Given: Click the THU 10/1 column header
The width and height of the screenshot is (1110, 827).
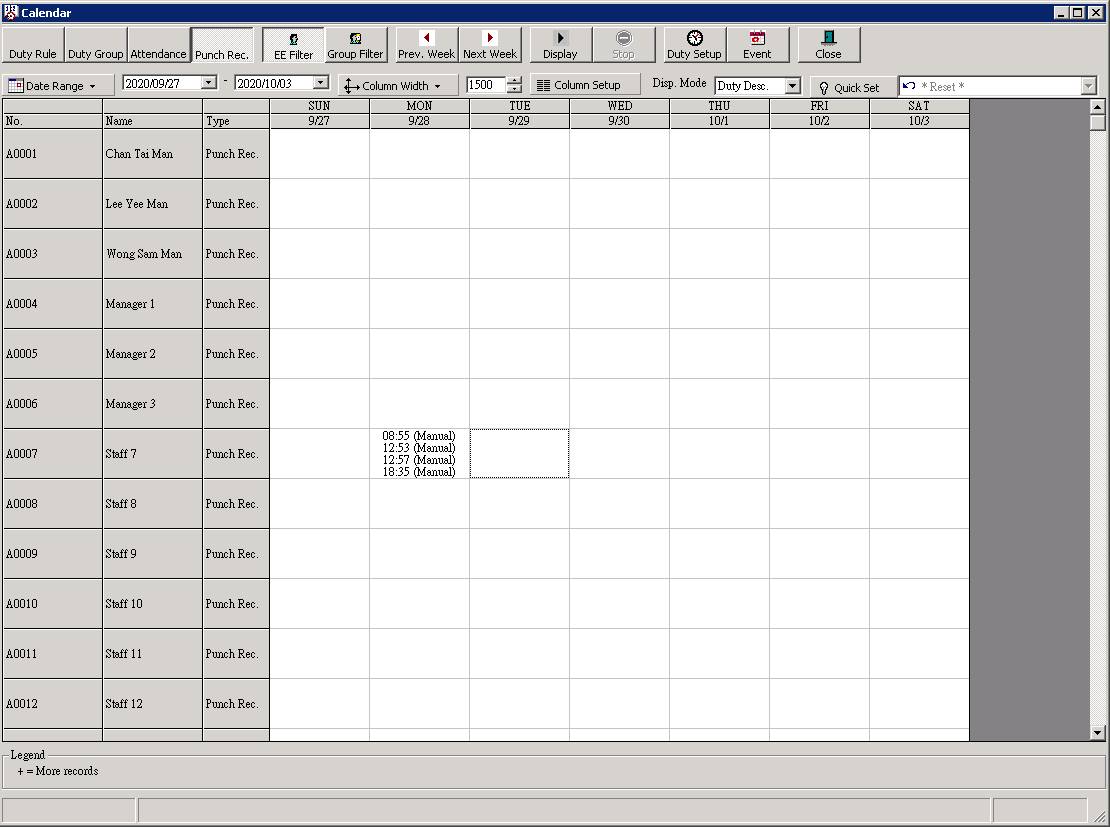Looking at the screenshot, I should coord(719,113).
